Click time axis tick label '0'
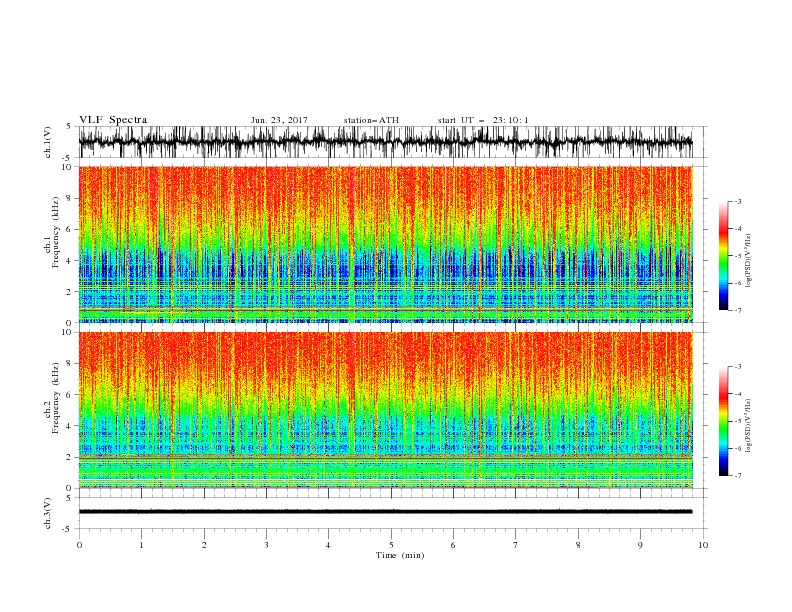This screenshot has height=612, width=792. (x=79, y=545)
